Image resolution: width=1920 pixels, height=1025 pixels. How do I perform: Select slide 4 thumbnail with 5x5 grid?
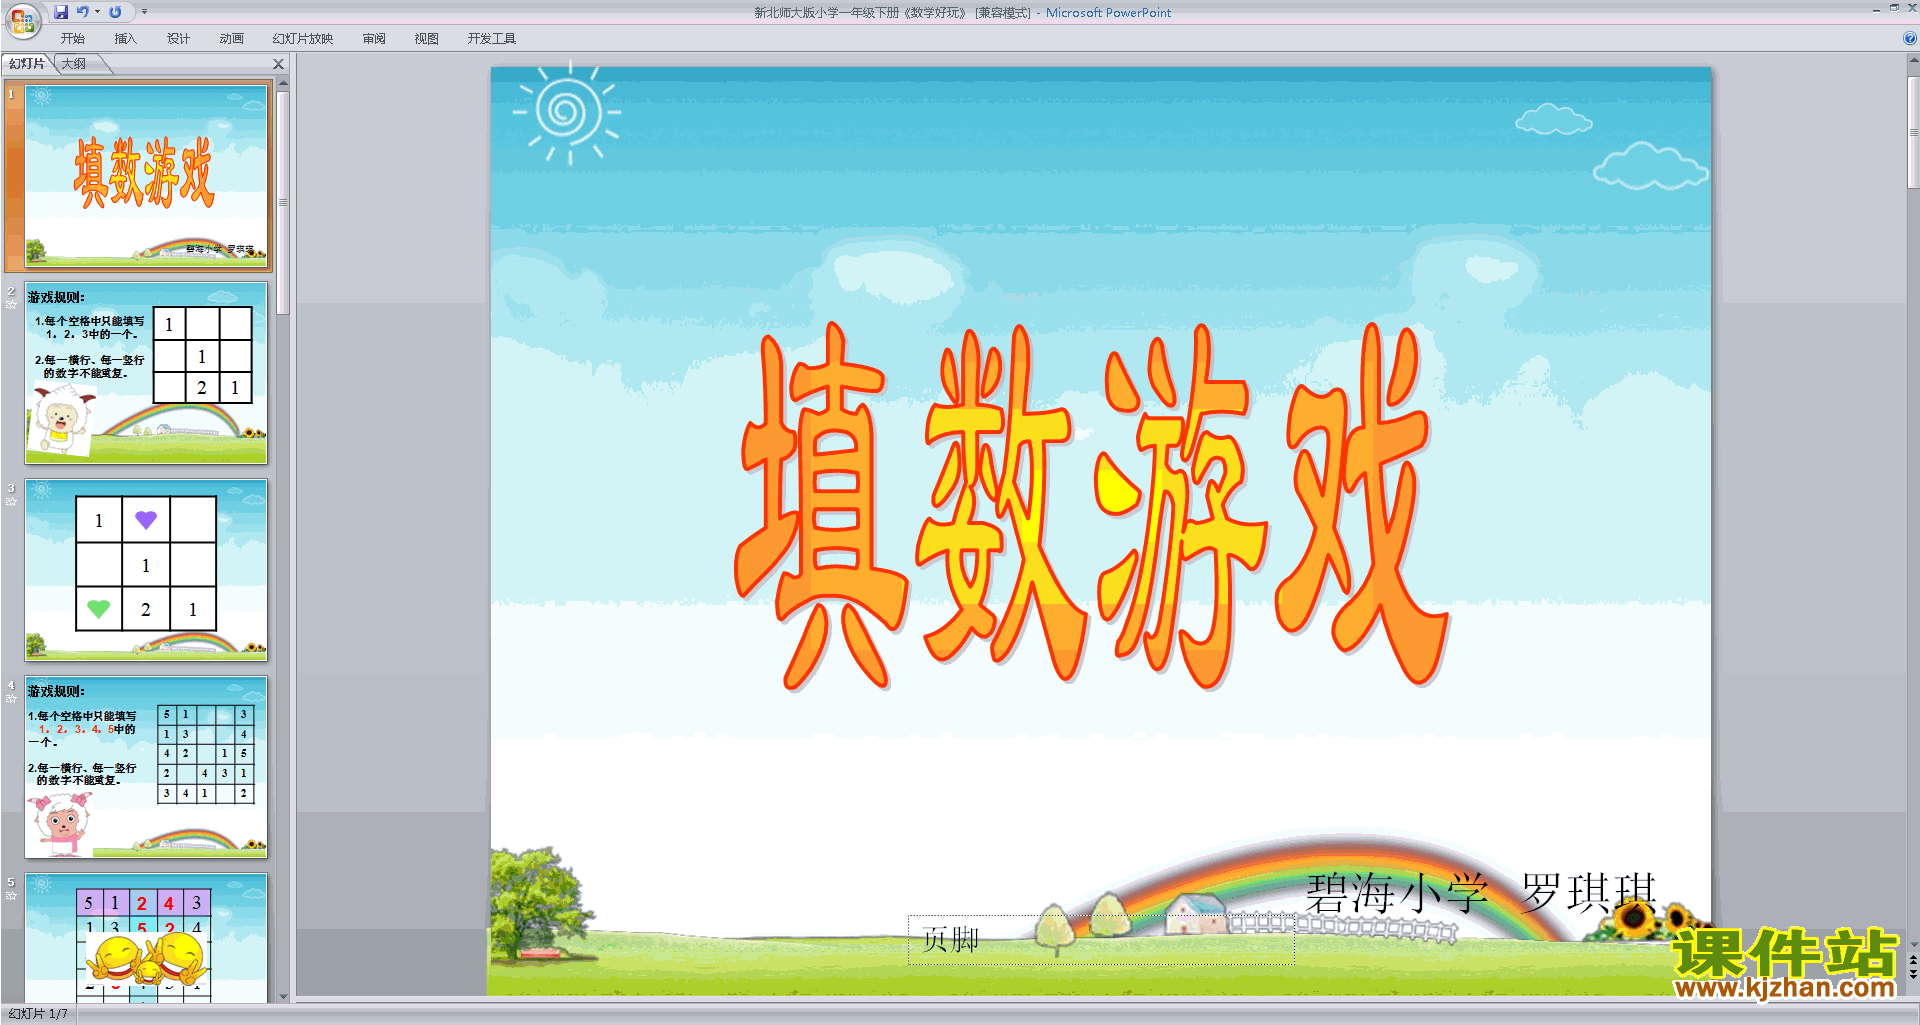point(146,767)
